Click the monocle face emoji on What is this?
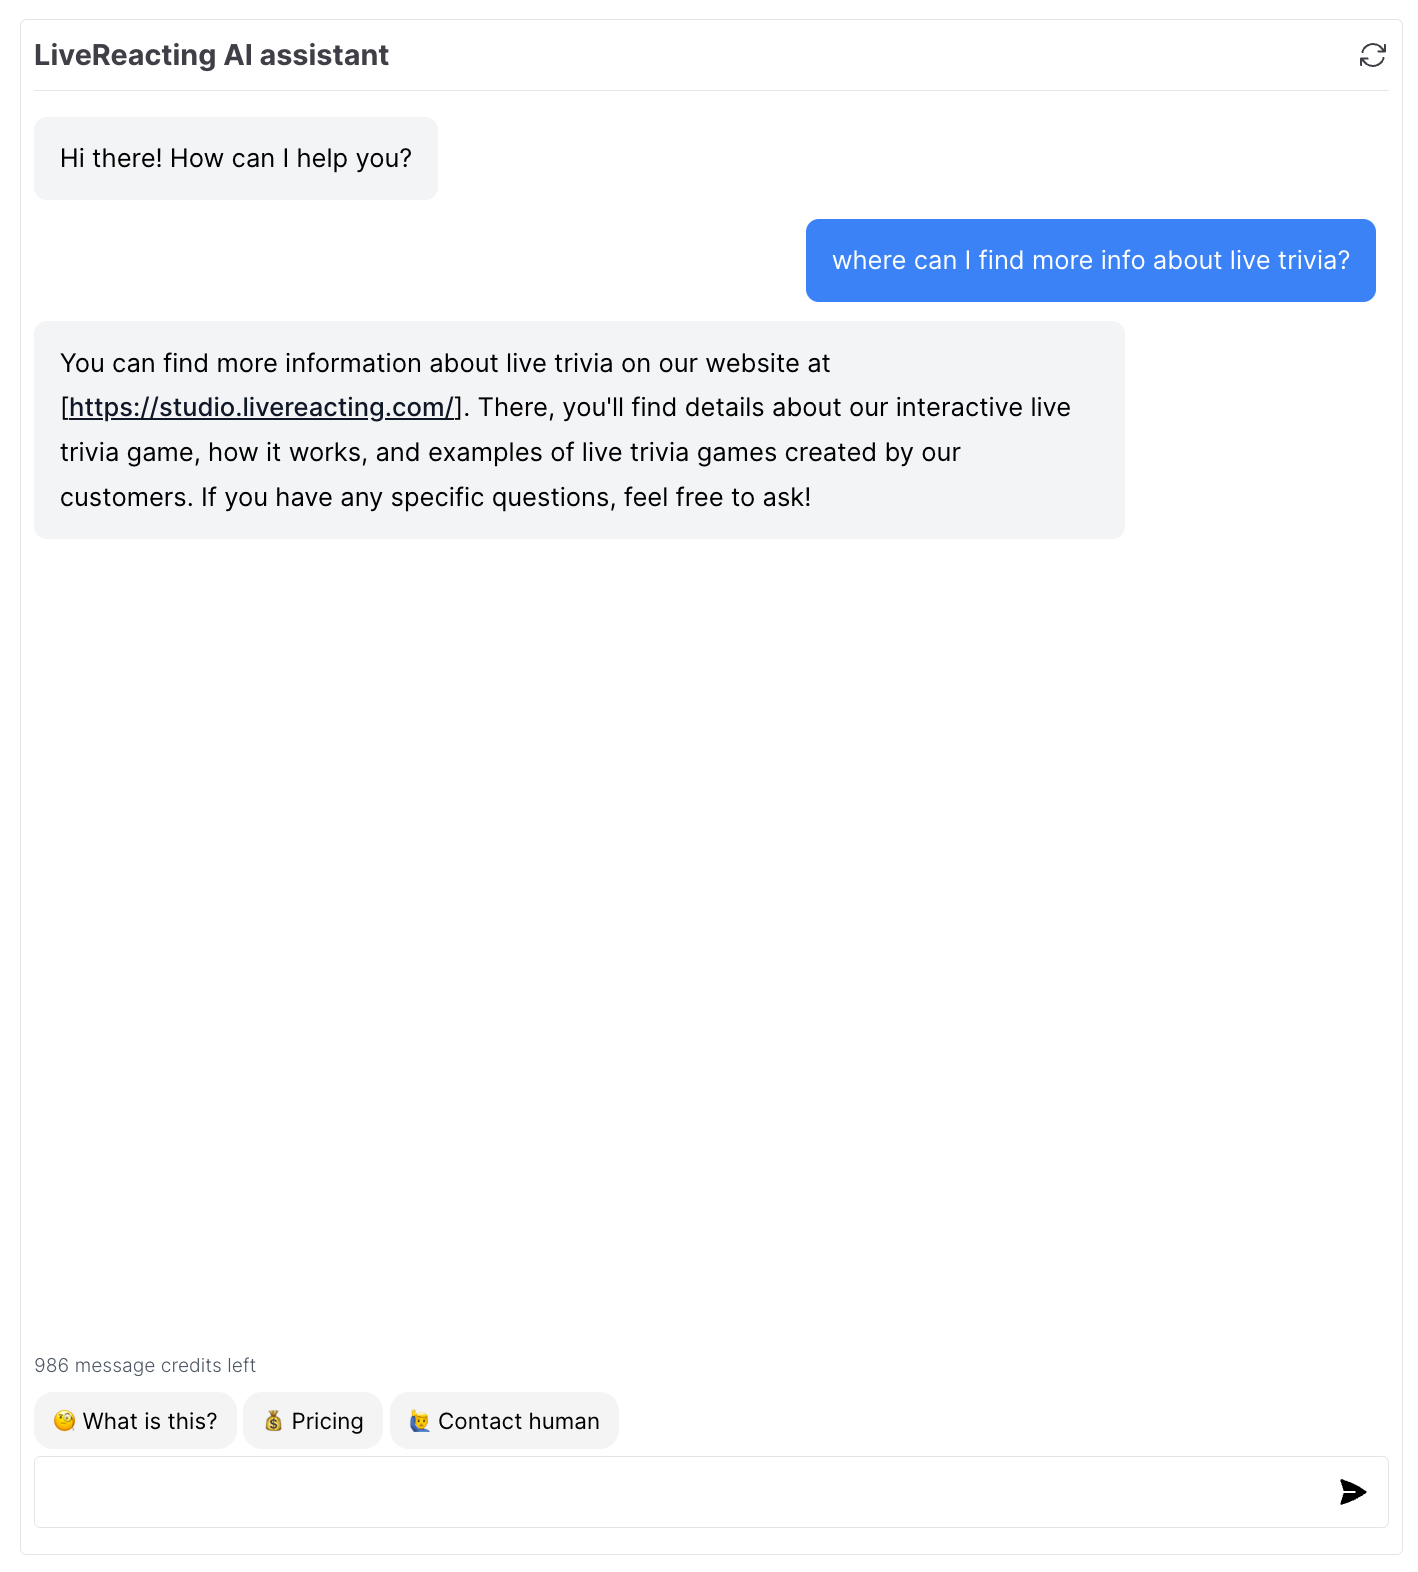 (x=65, y=1421)
